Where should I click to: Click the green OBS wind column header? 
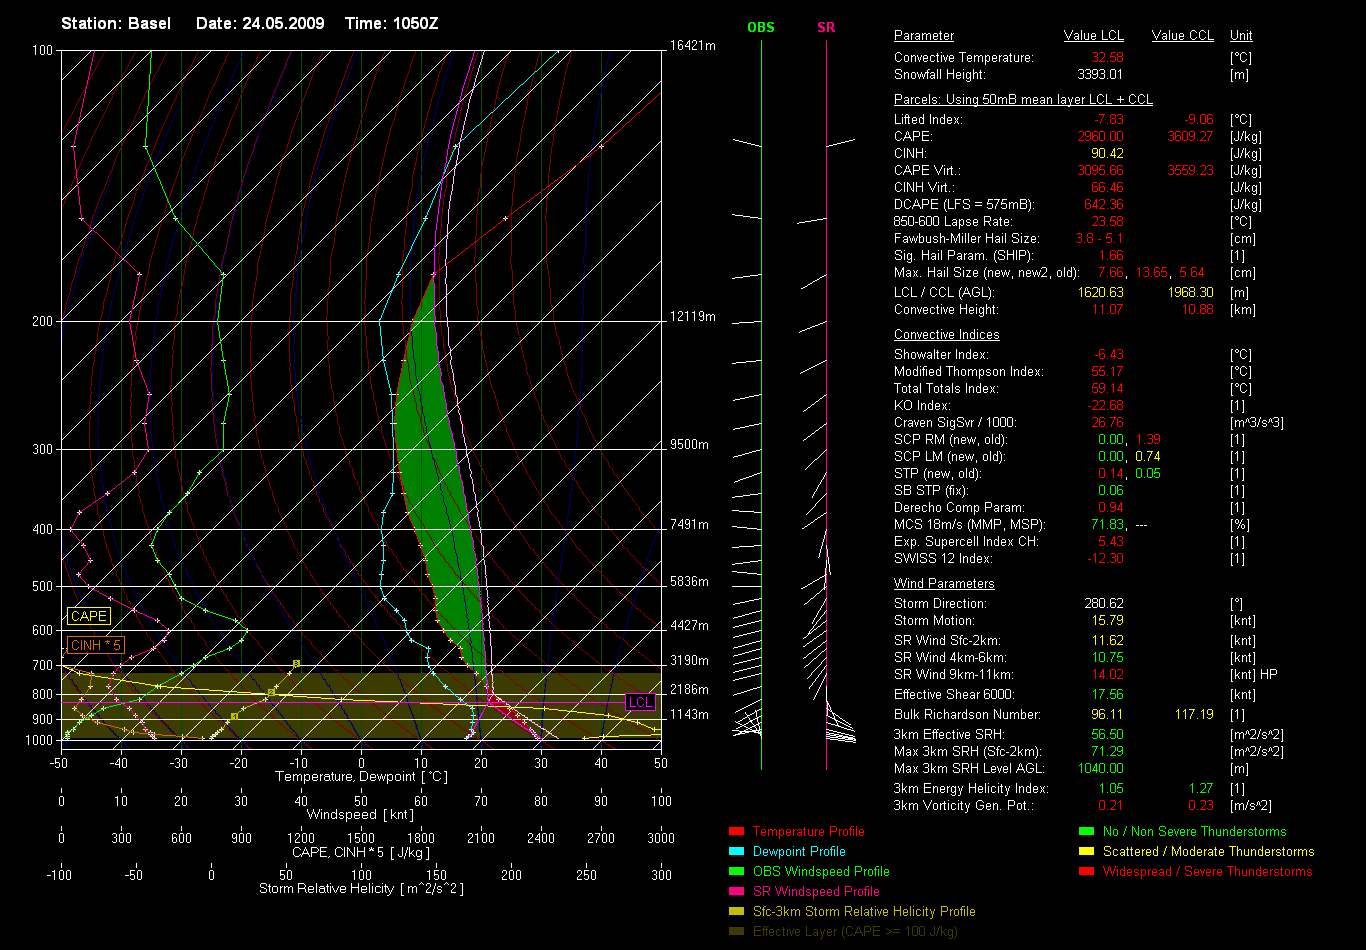pos(761,27)
